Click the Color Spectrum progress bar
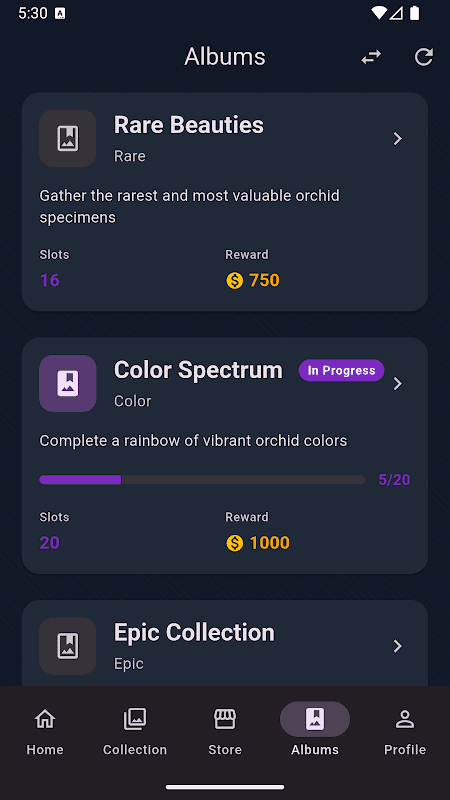The height and width of the screenshot is (800, 450). tap(202, 480)
